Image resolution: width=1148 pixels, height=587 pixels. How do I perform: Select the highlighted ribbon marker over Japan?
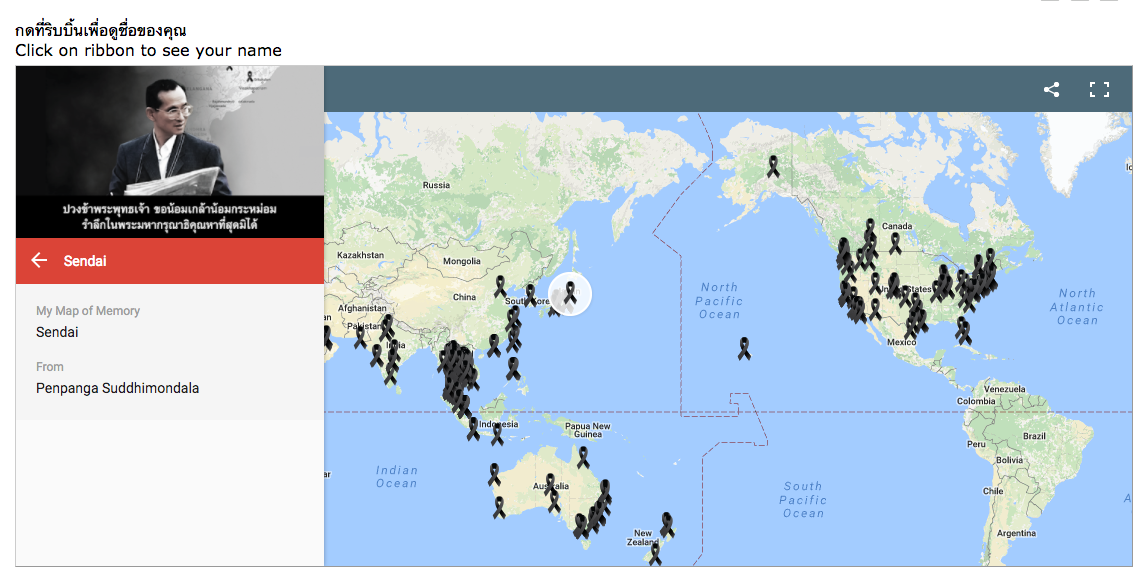[570, 292]
